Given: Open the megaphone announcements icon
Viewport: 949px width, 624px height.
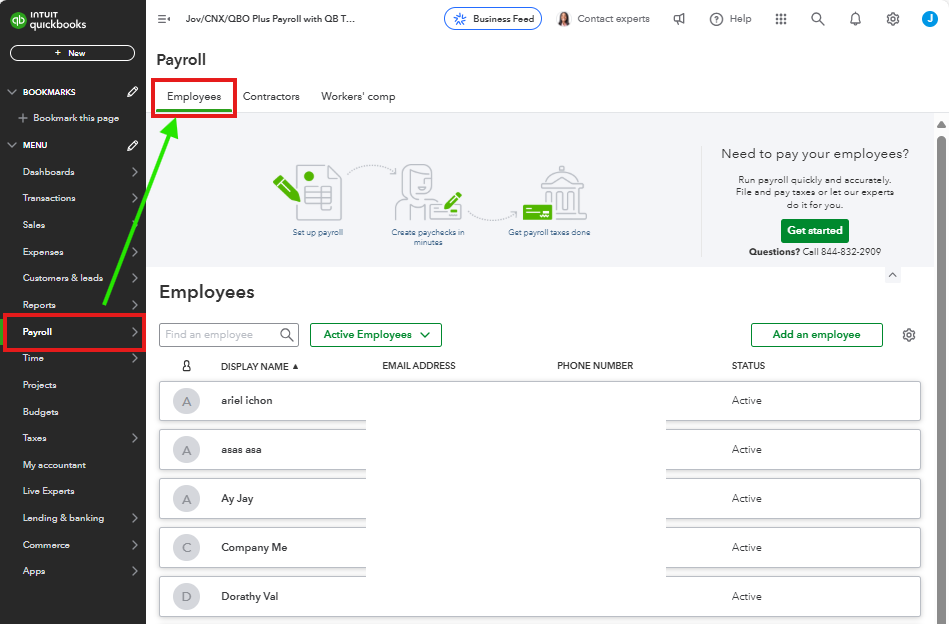Looking at the screenshot, I should (x=679, y=19).
